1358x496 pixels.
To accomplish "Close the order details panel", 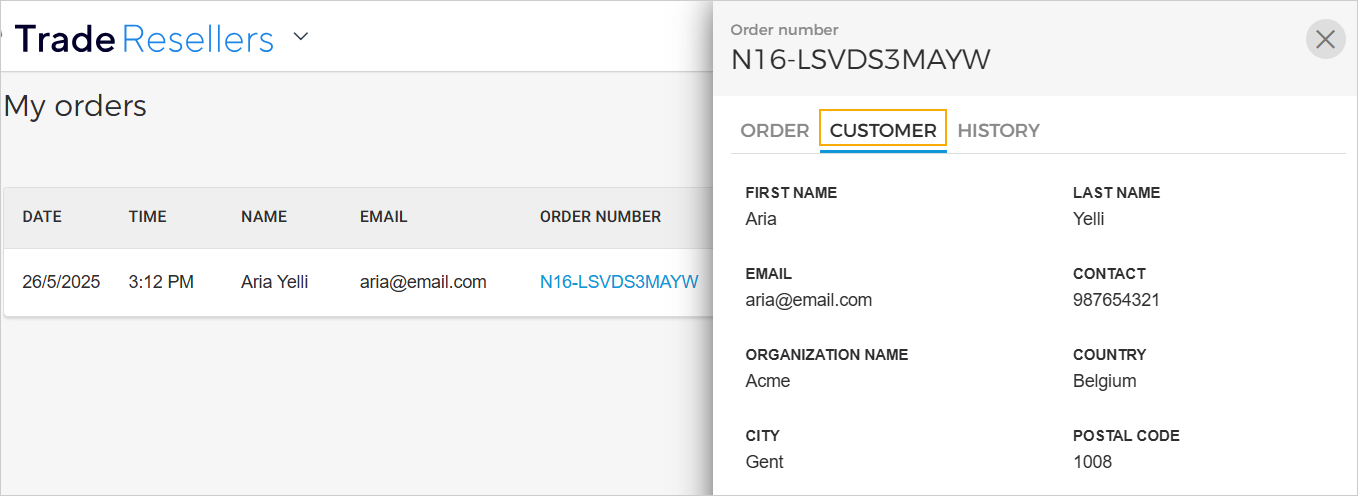I will point(1325,39).
